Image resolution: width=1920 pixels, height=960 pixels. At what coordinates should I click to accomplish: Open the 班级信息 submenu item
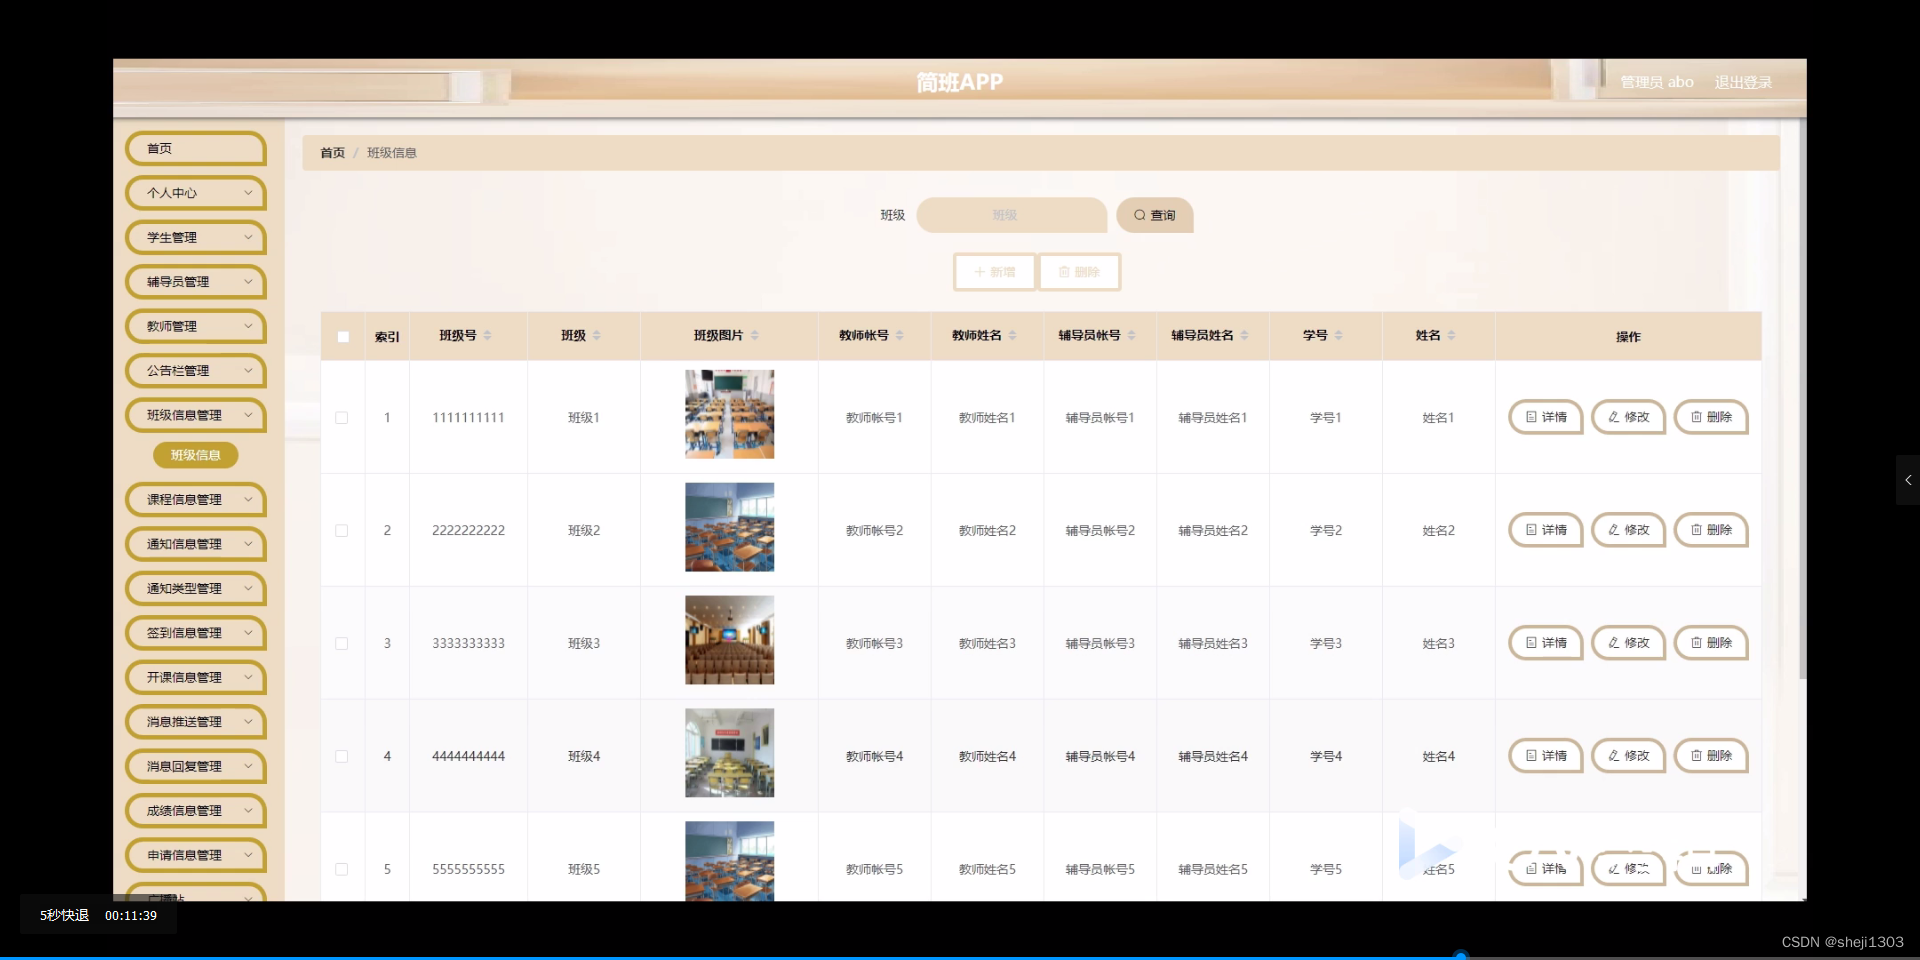click(195, 455)
